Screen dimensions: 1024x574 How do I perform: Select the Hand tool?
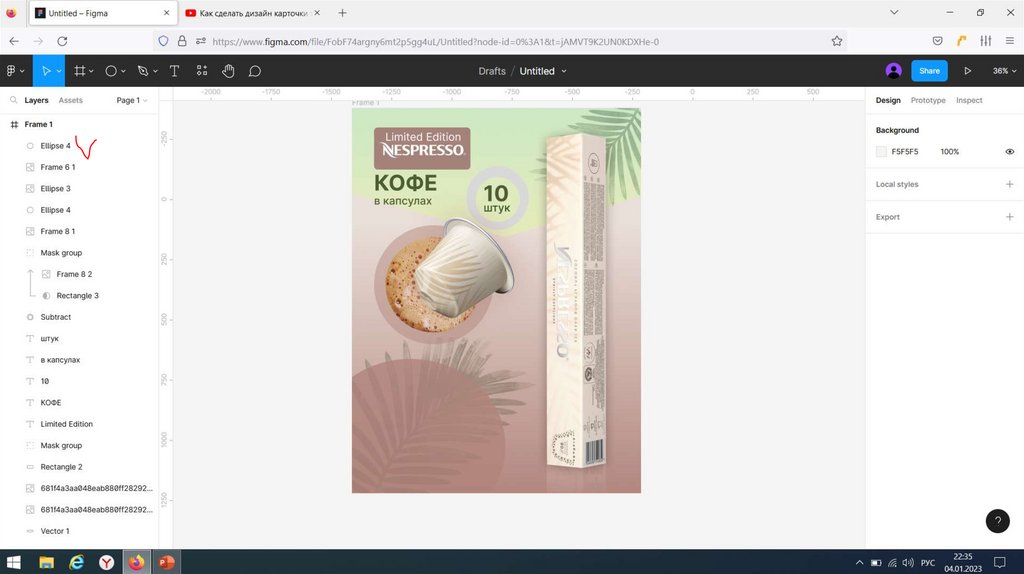coord(228,71)
